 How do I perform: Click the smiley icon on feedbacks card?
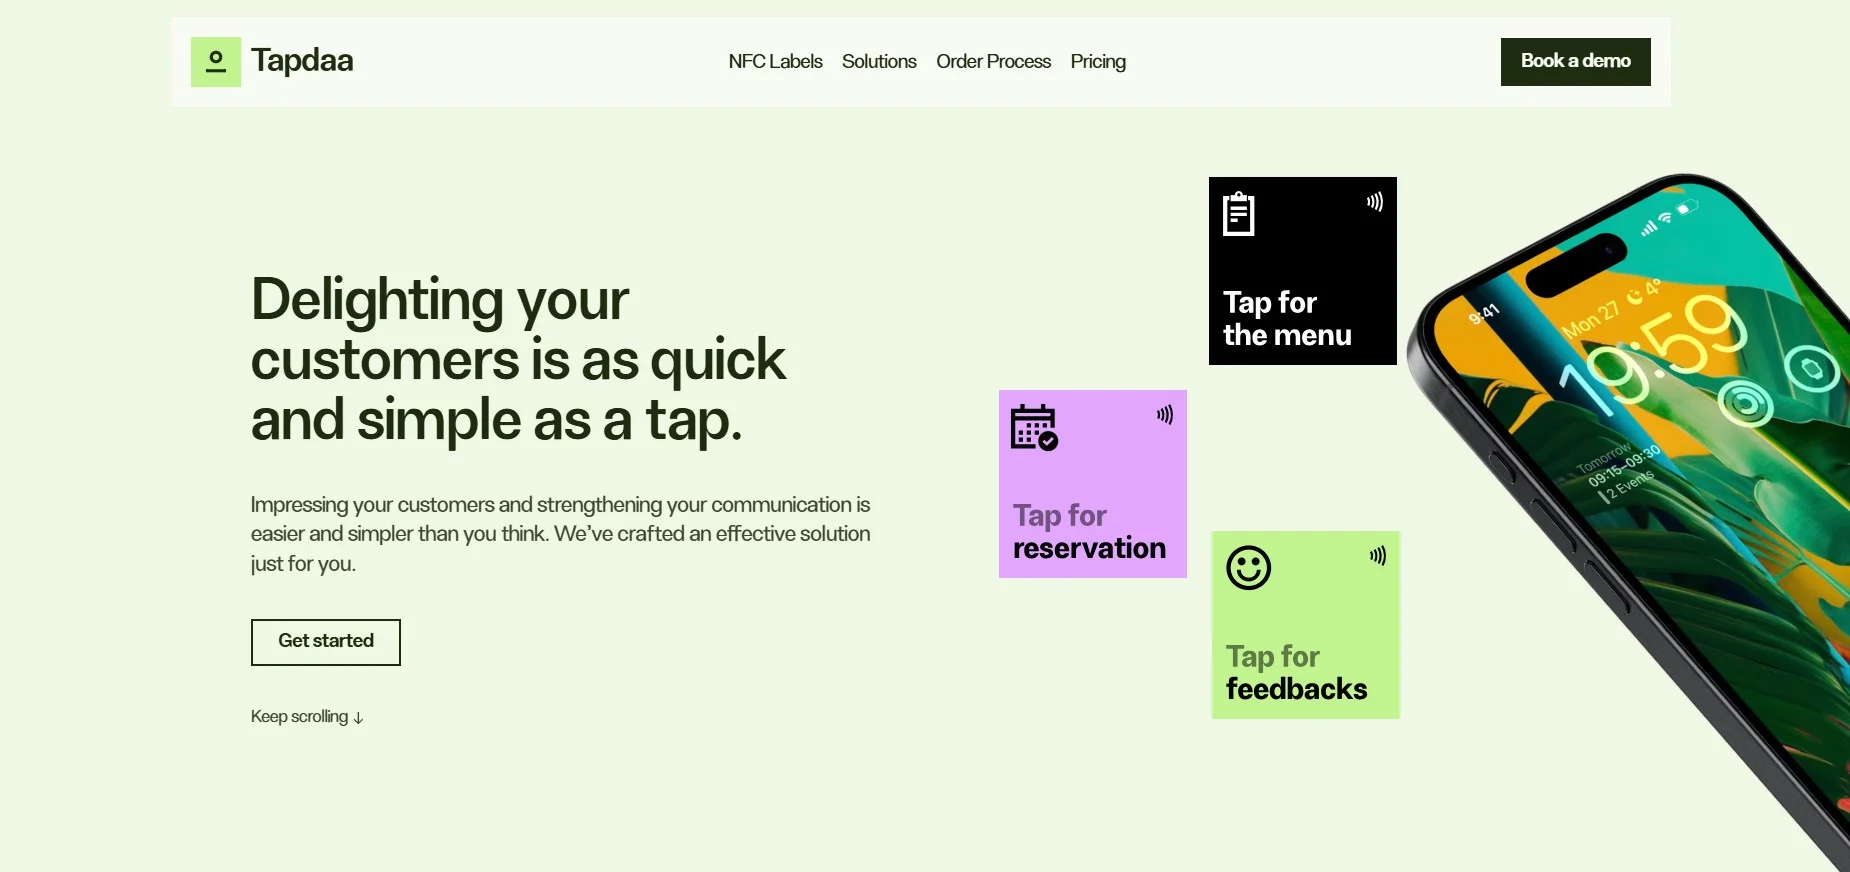(x=1248, y=568)
